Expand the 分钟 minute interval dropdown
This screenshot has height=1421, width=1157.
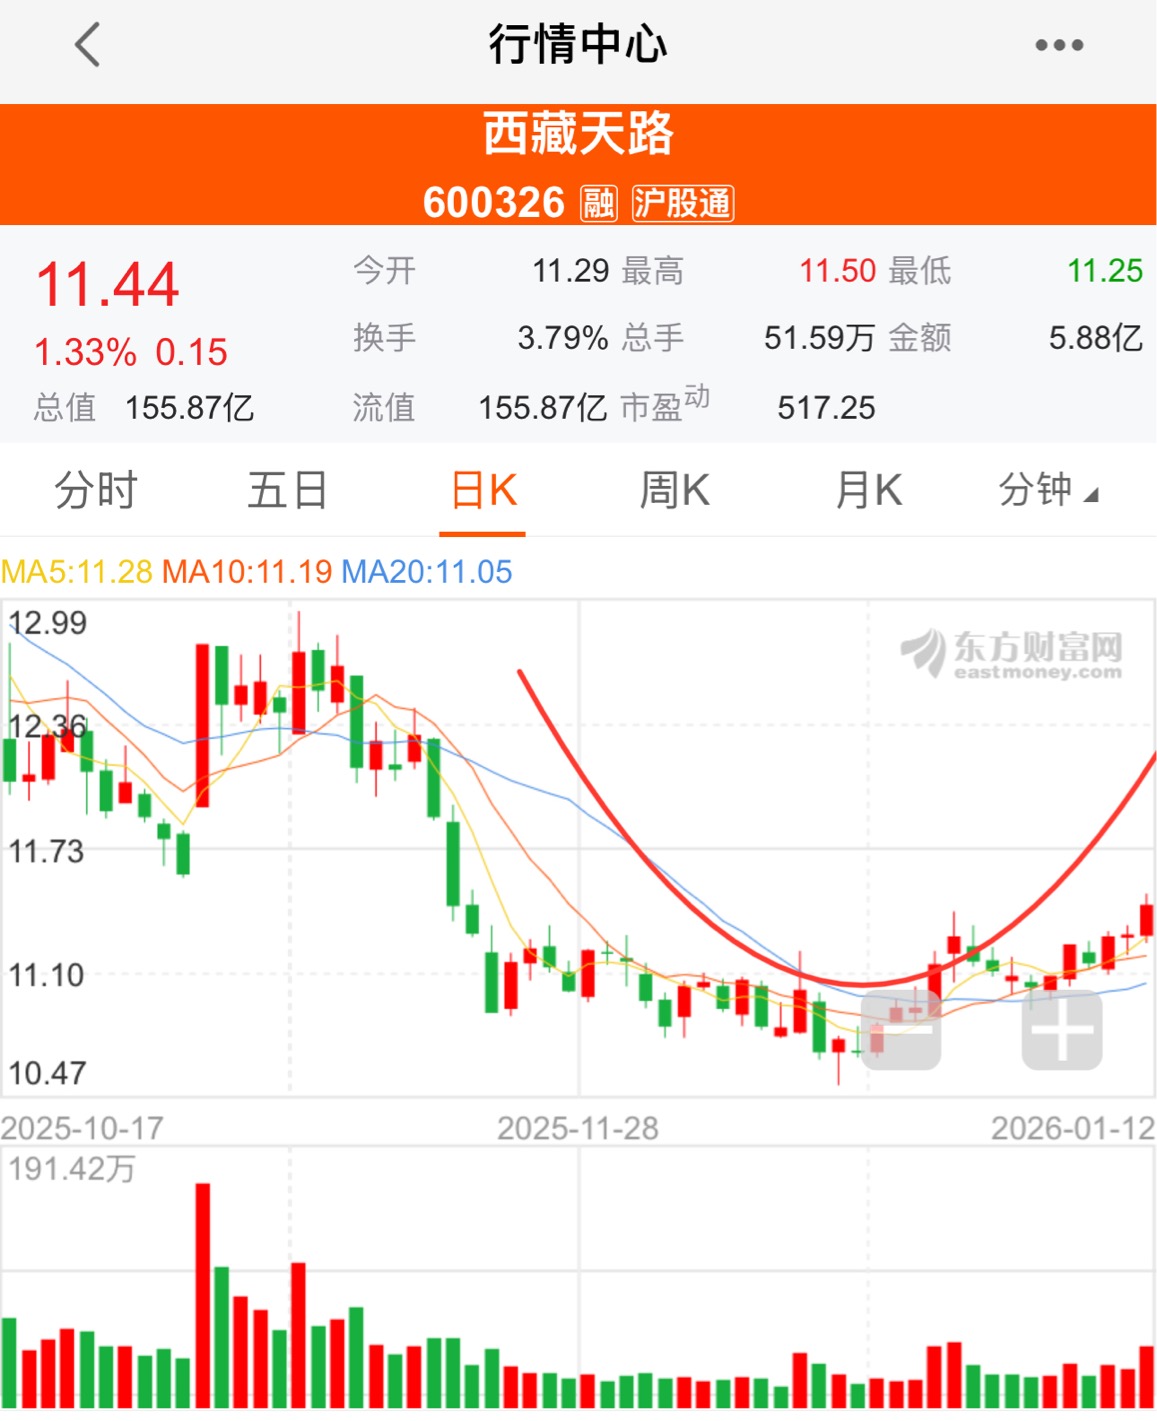[x=1048, y=491]
